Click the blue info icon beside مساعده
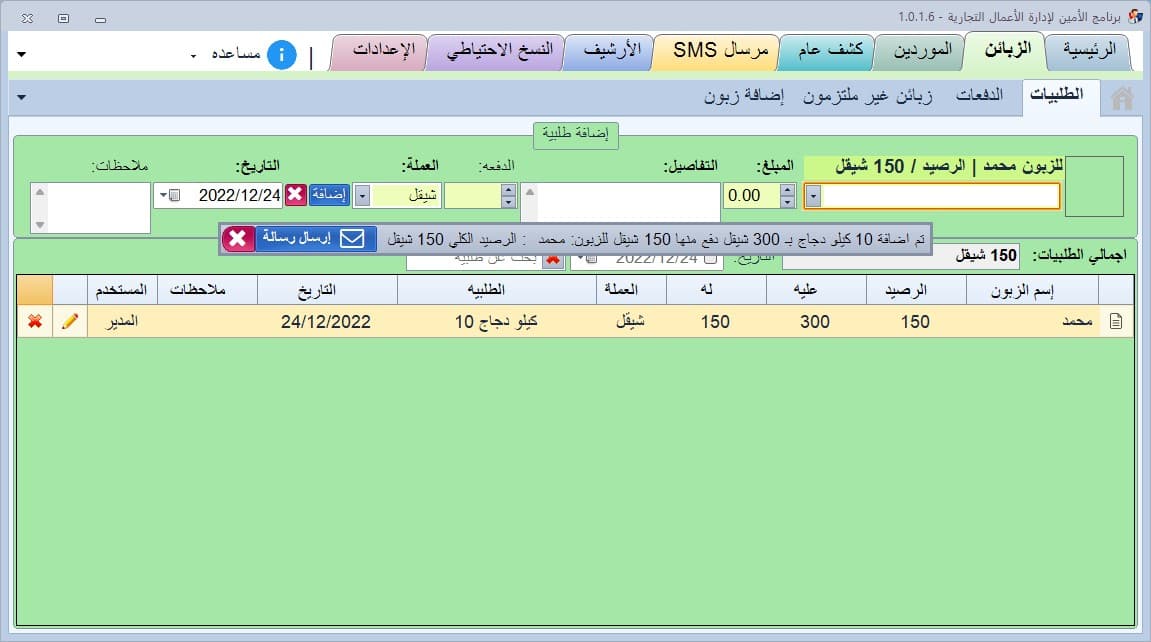 pyautogui.click(x=281, y=55)
